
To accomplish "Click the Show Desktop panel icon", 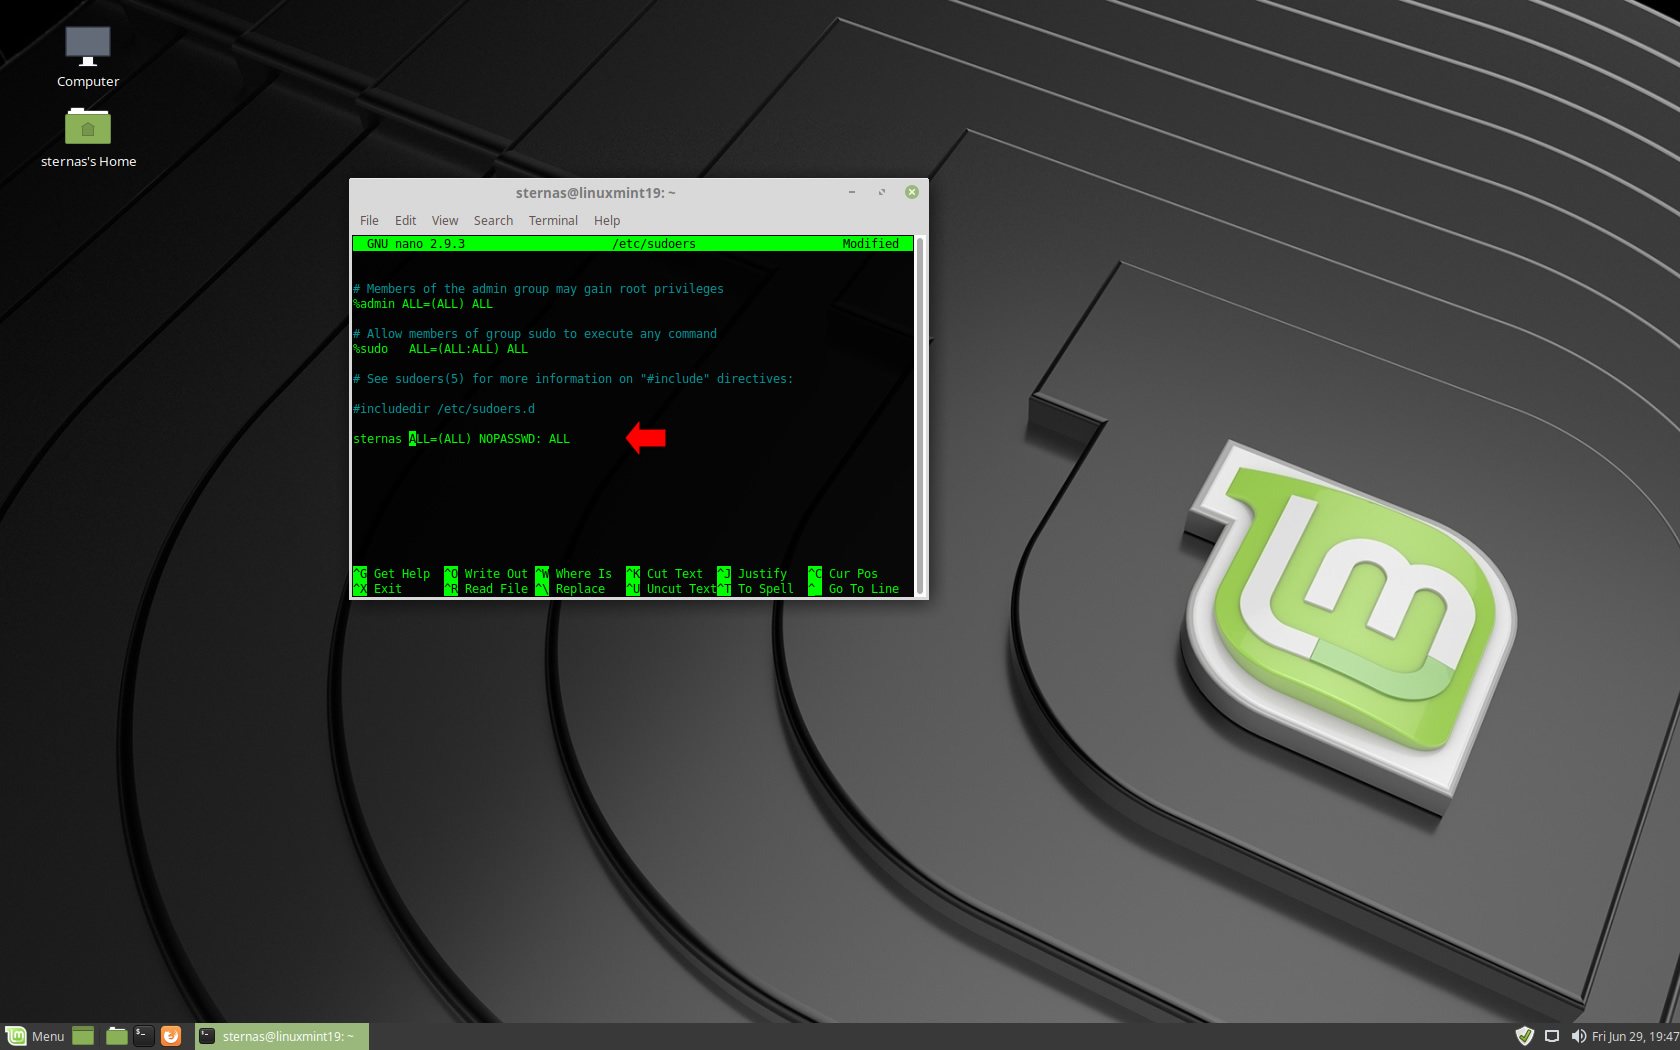I will pyautogui.click(x=83, y=1036).
